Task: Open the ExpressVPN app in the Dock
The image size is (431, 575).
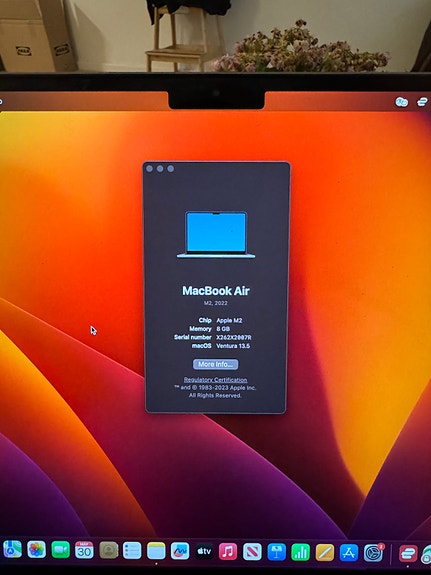Action: pyautogui.click(x=408, y=553)
